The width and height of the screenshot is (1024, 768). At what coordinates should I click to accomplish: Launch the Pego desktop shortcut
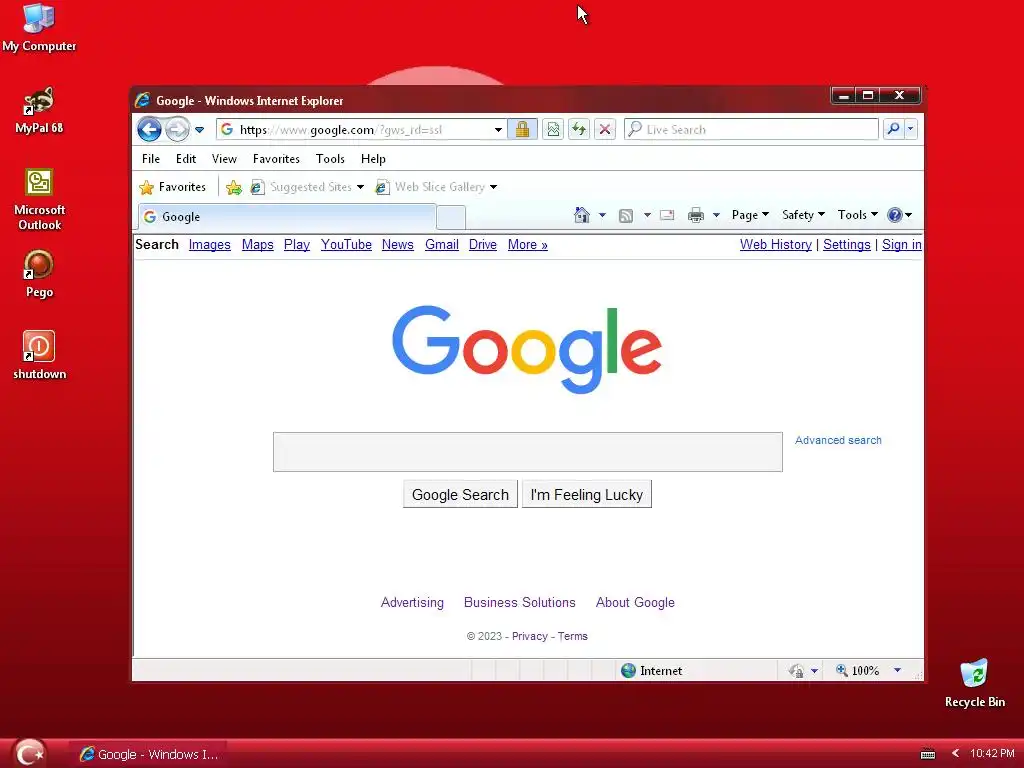pyautogui.click(x=39, y=274)
